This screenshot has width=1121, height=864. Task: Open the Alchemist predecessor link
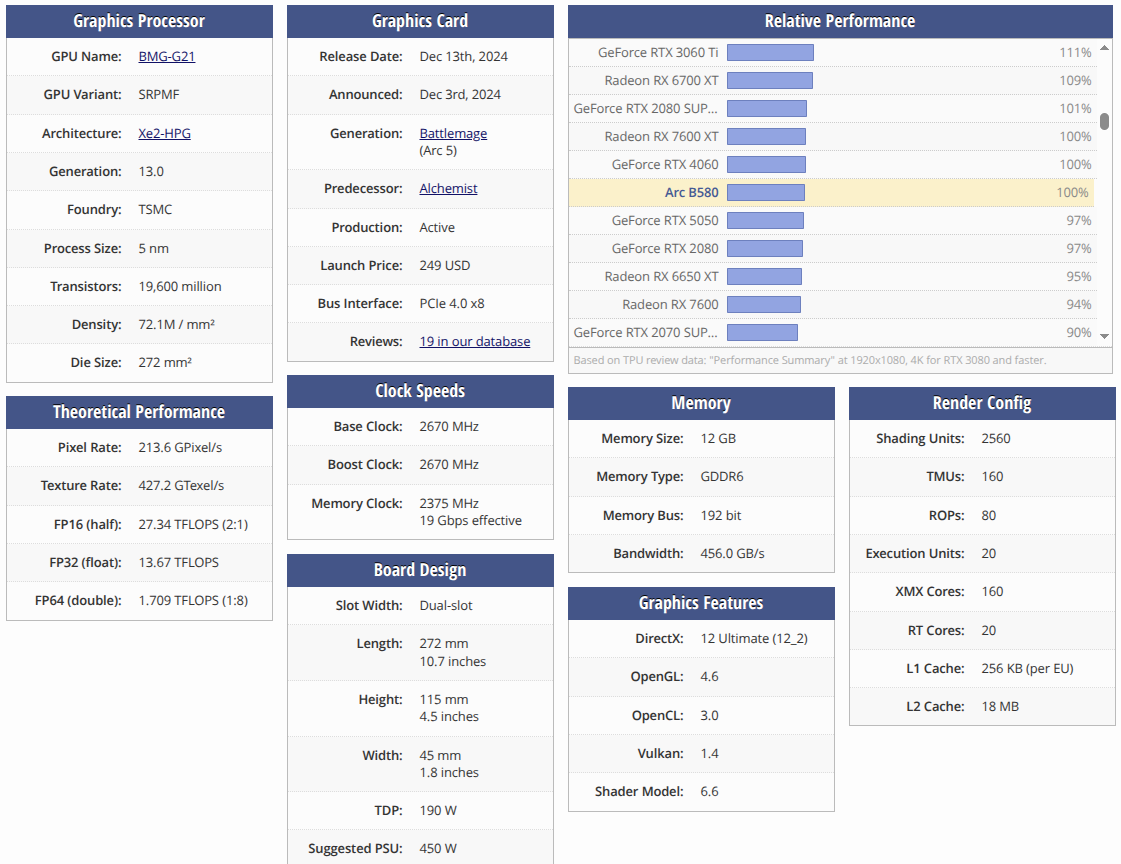pyautogui.click(x=448, y=188)
